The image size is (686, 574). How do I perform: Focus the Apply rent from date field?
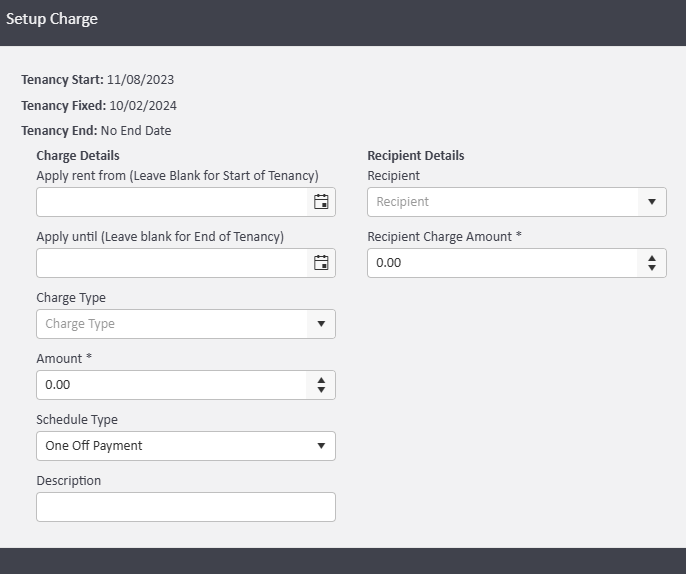[x=170, y=202]
